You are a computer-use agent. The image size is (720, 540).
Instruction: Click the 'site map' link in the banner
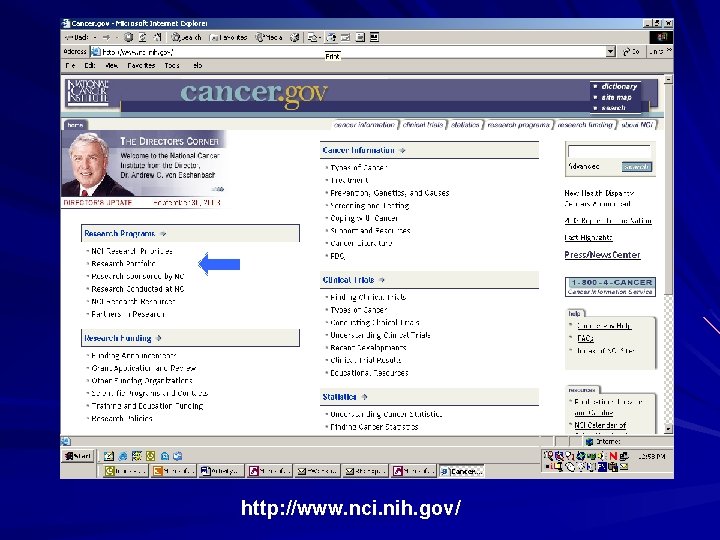[616, 97]
